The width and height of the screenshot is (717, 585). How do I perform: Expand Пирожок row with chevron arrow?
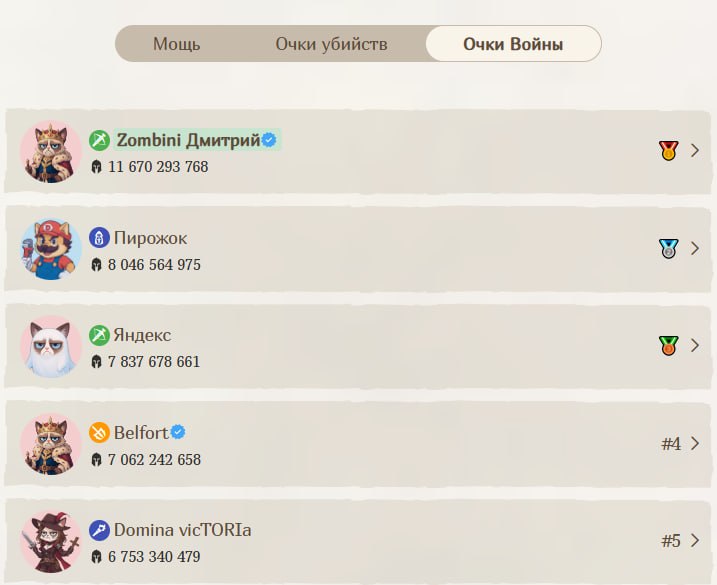pyautogui.click(x=695, y=249)
